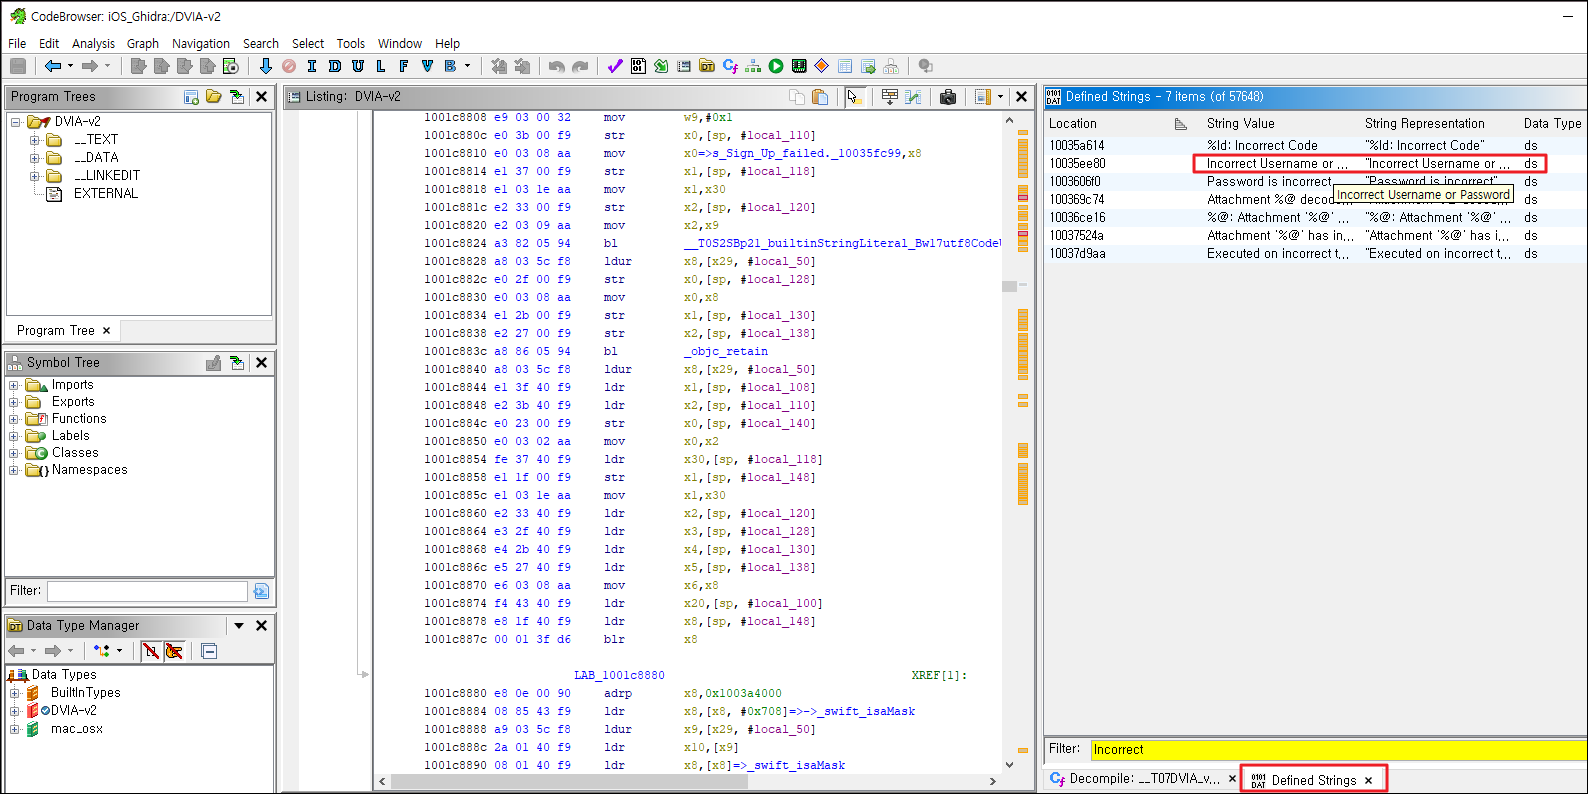This screenshot has height=794, width=1588.
Task: Expand the __TEXT folder in Program Trees
Action: pyautogui.click(x=35, y=140)
